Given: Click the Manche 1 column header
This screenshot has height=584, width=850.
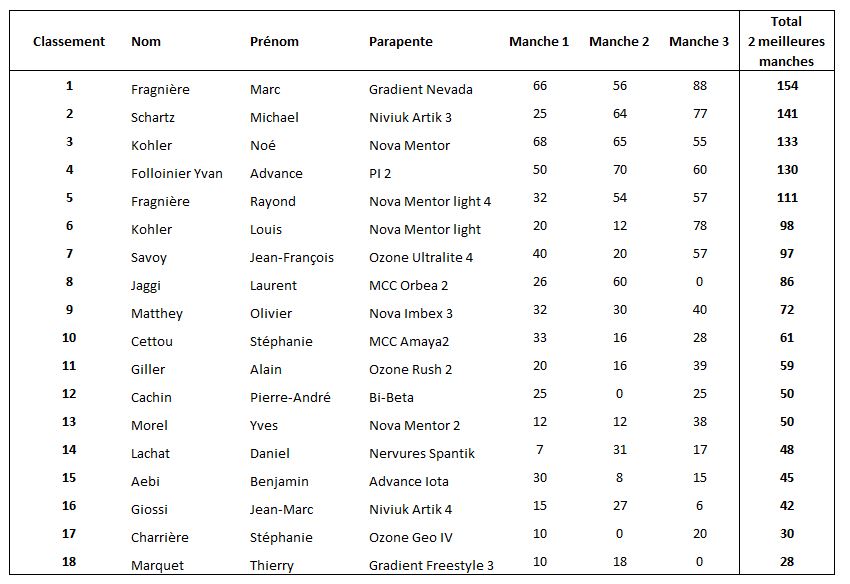Looking at the screenshot, I should point(539,42).
